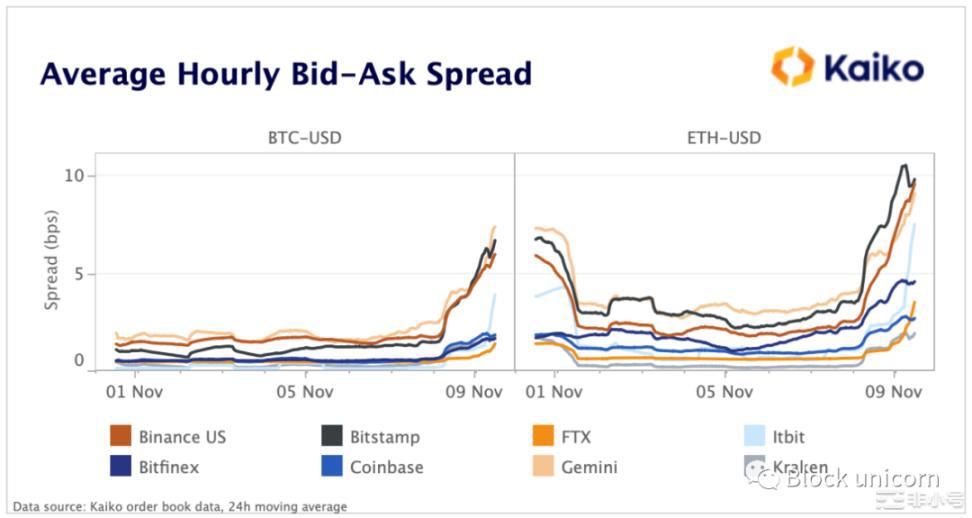The width and height of the screenshot is (972, 518).
Task: Click the Bitfinex legend color swatch
Action: (x=121, y=466)
